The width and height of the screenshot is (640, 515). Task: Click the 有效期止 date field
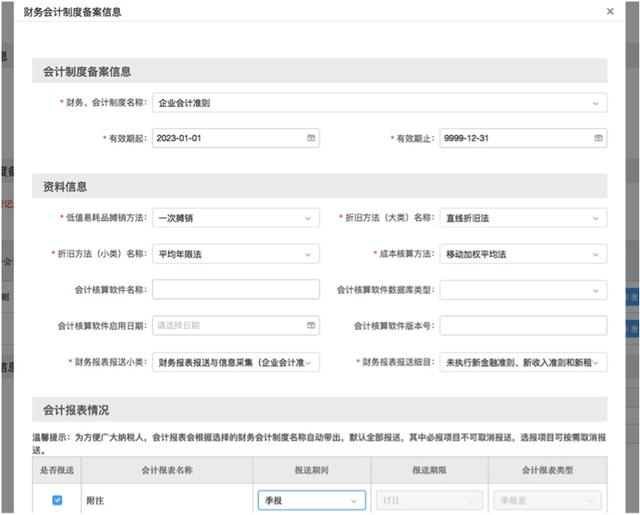[523, 138]
